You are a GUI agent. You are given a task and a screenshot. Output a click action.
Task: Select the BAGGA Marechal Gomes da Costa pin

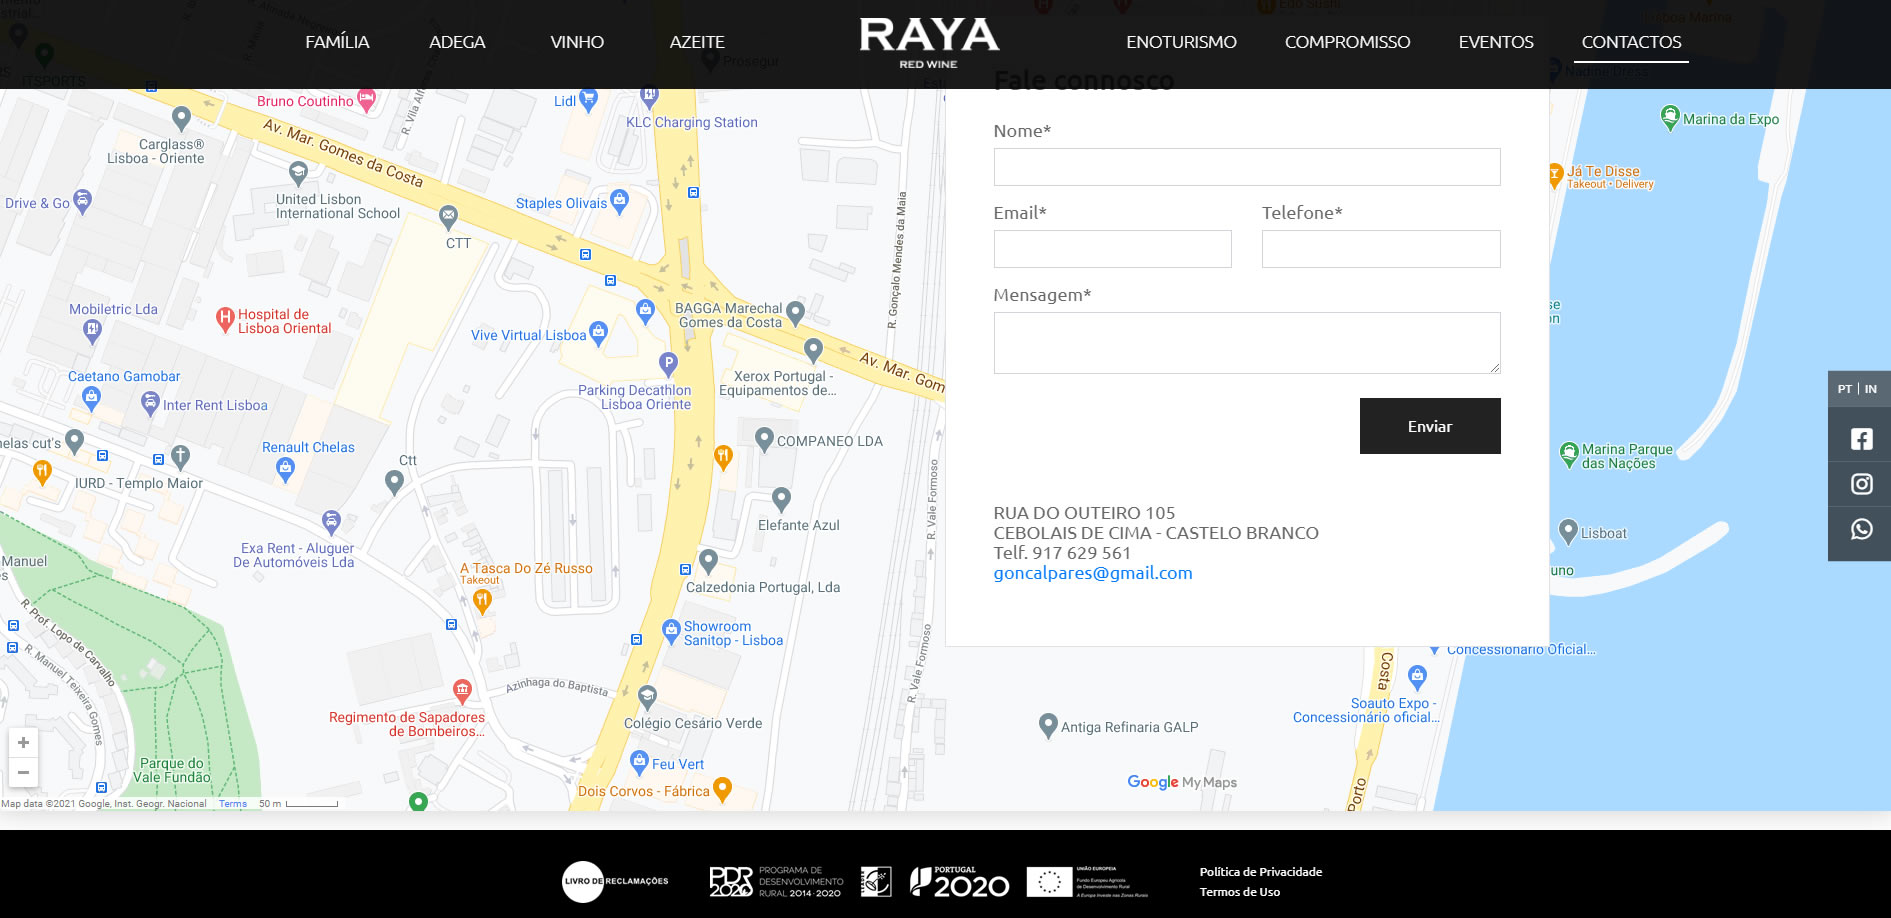click(x=795, y=314)
